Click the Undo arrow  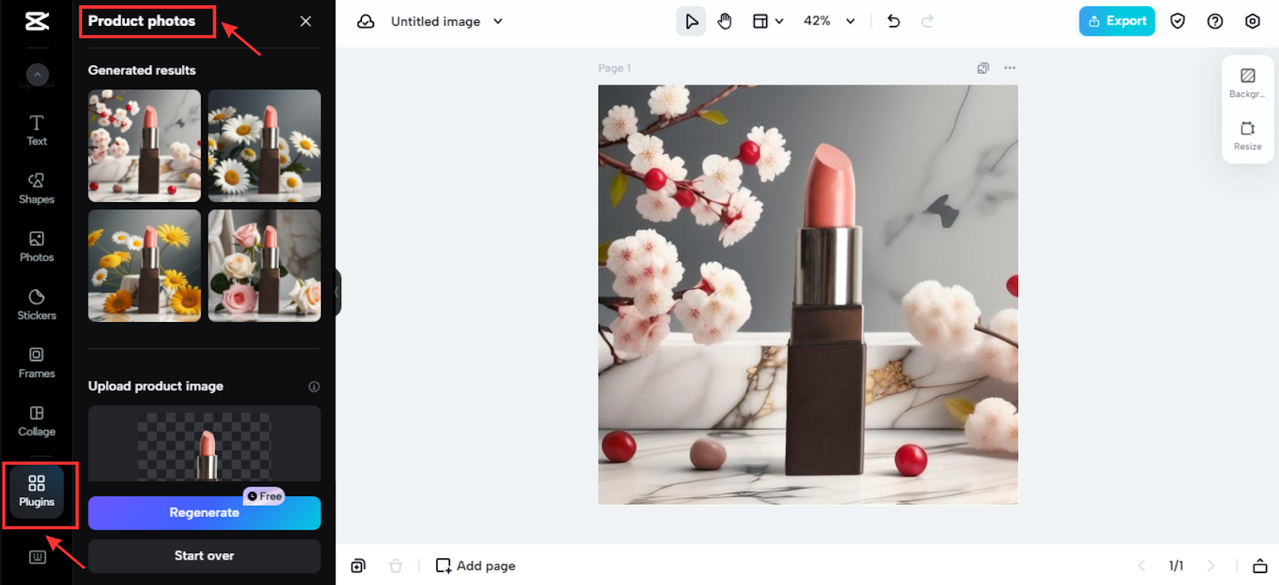[x=894, y=21]
